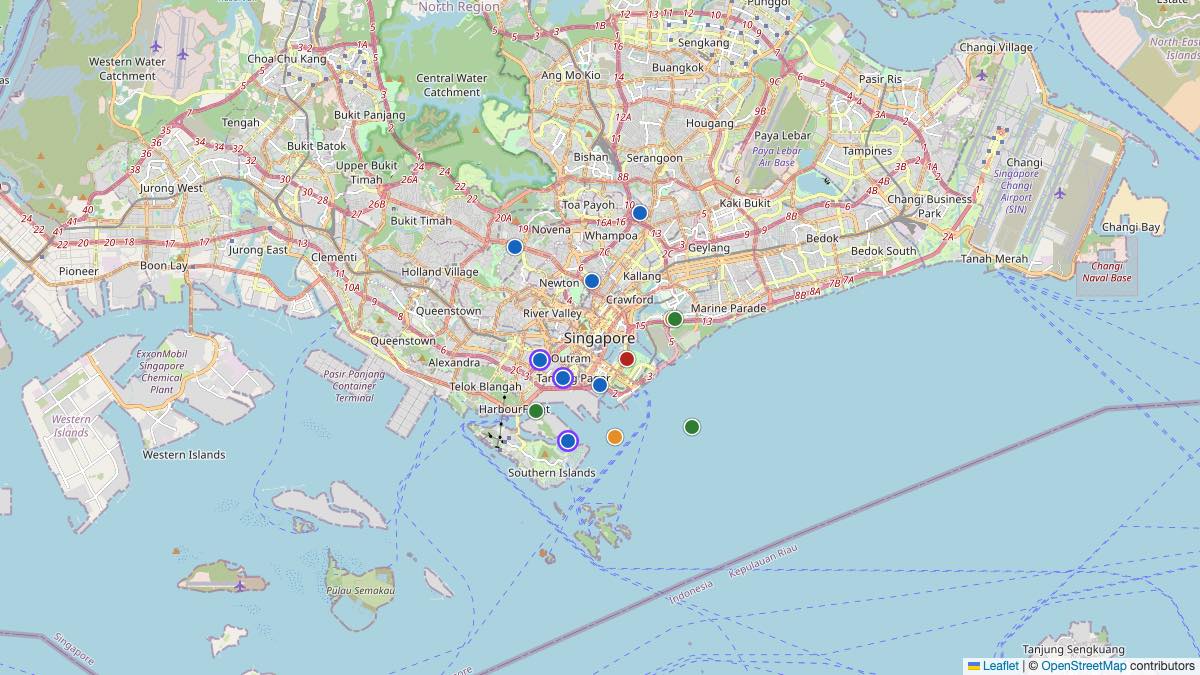The image size is (1200, 675).
Task: Click the Boon Lay map label
Action: pos(164,266)
